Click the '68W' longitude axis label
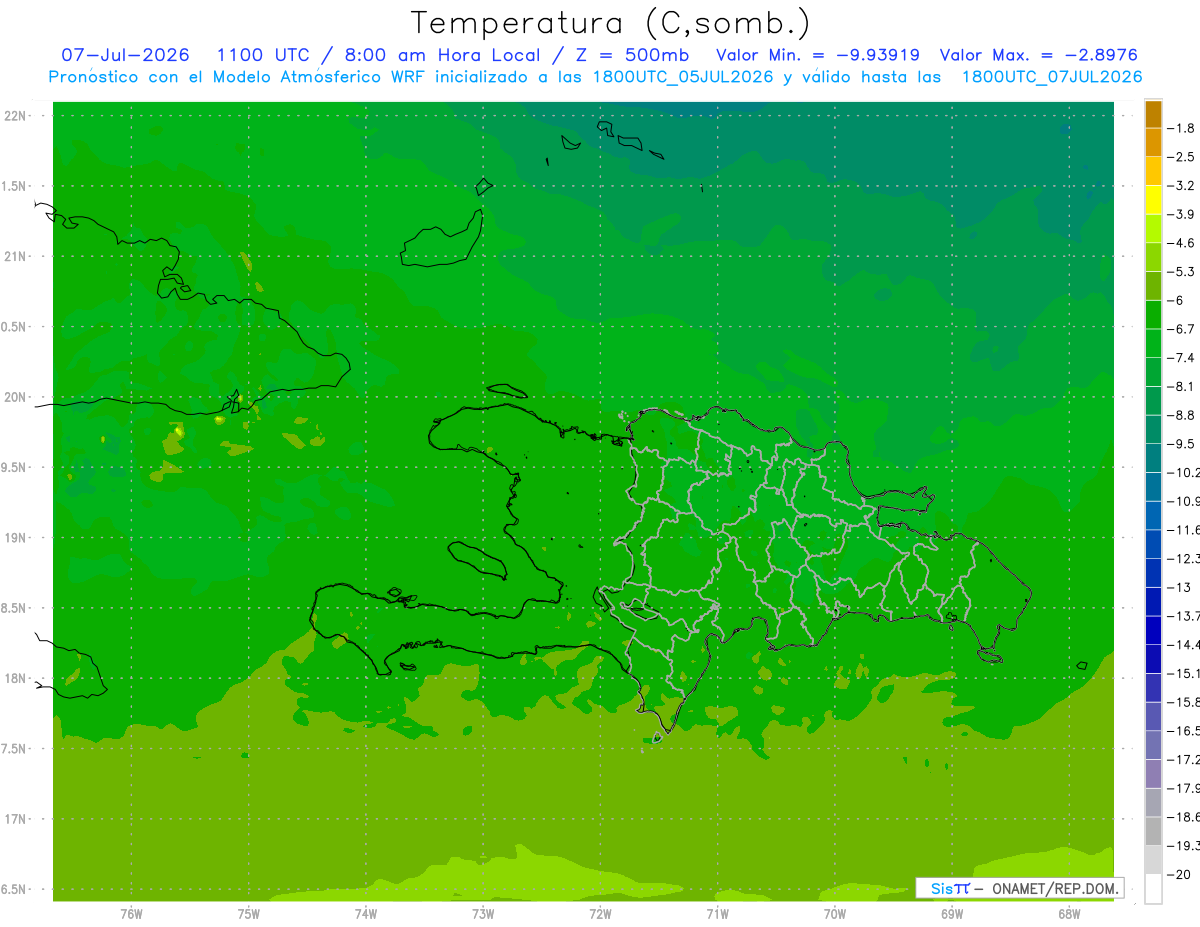This screenshot has height=927, width=1200. click(1069, 913)
